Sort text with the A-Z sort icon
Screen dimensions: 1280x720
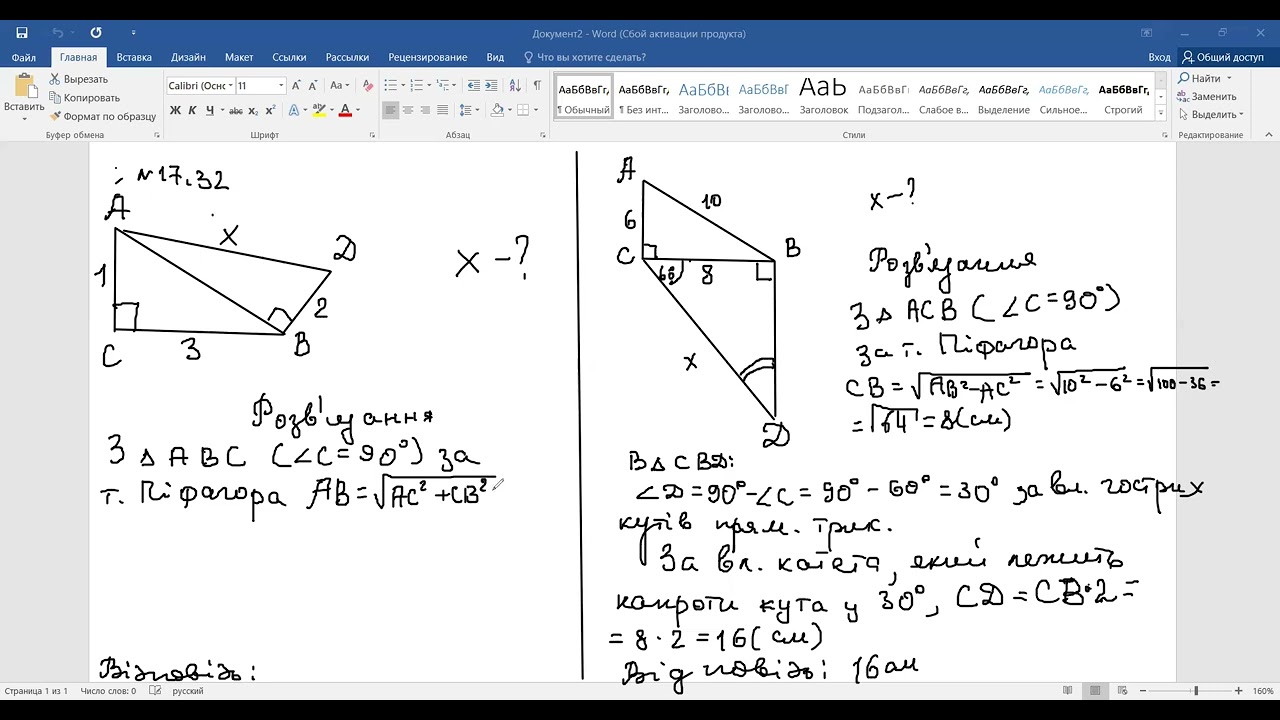click(x=516, y=86)
